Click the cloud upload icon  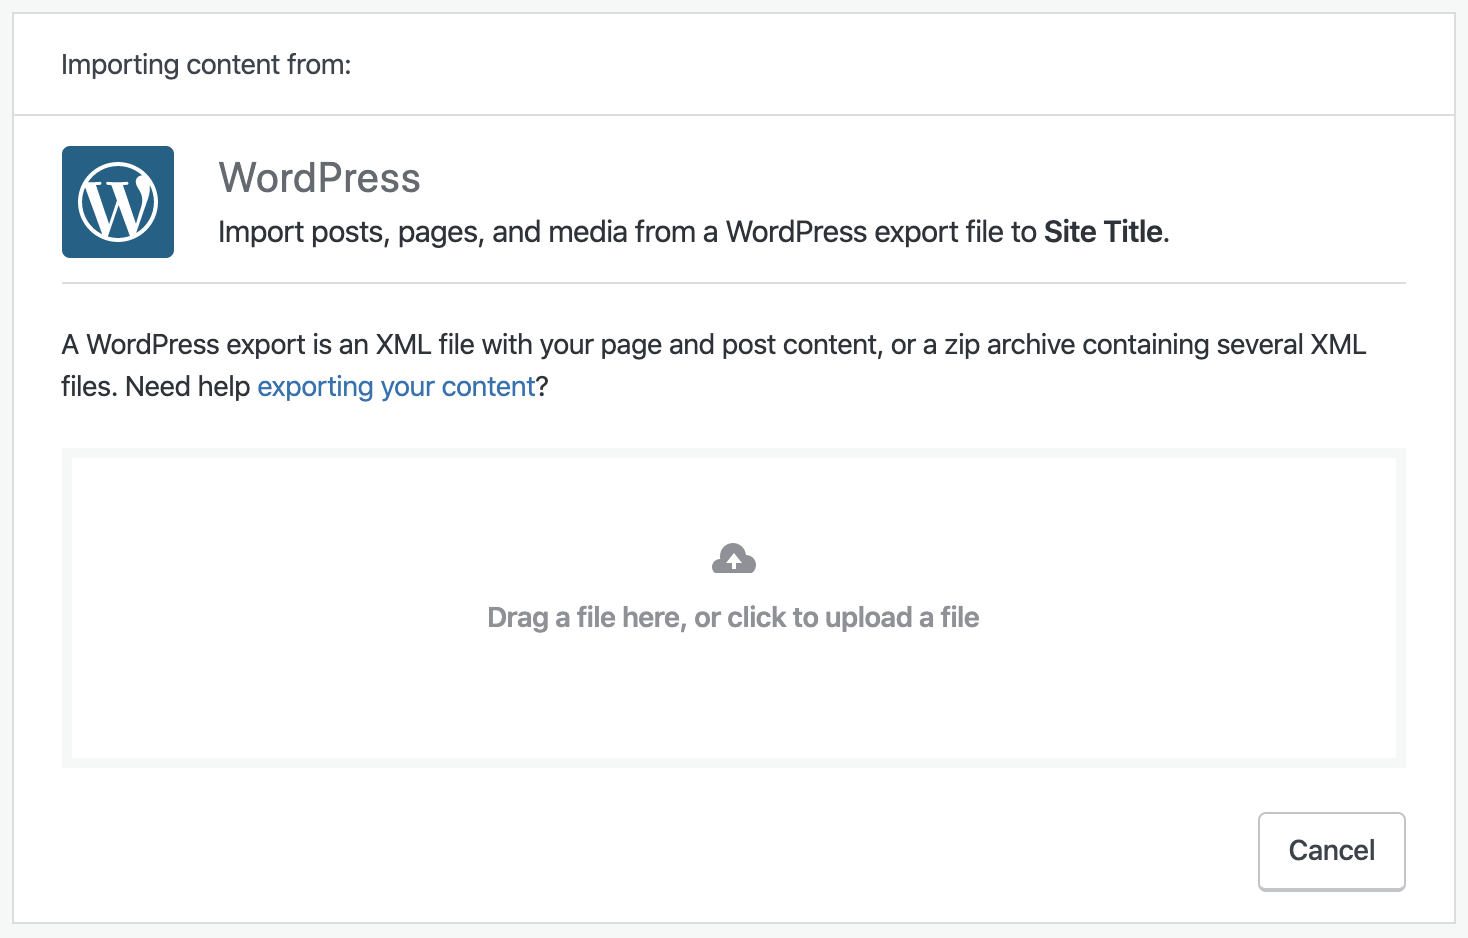click(x=733, y=559)
